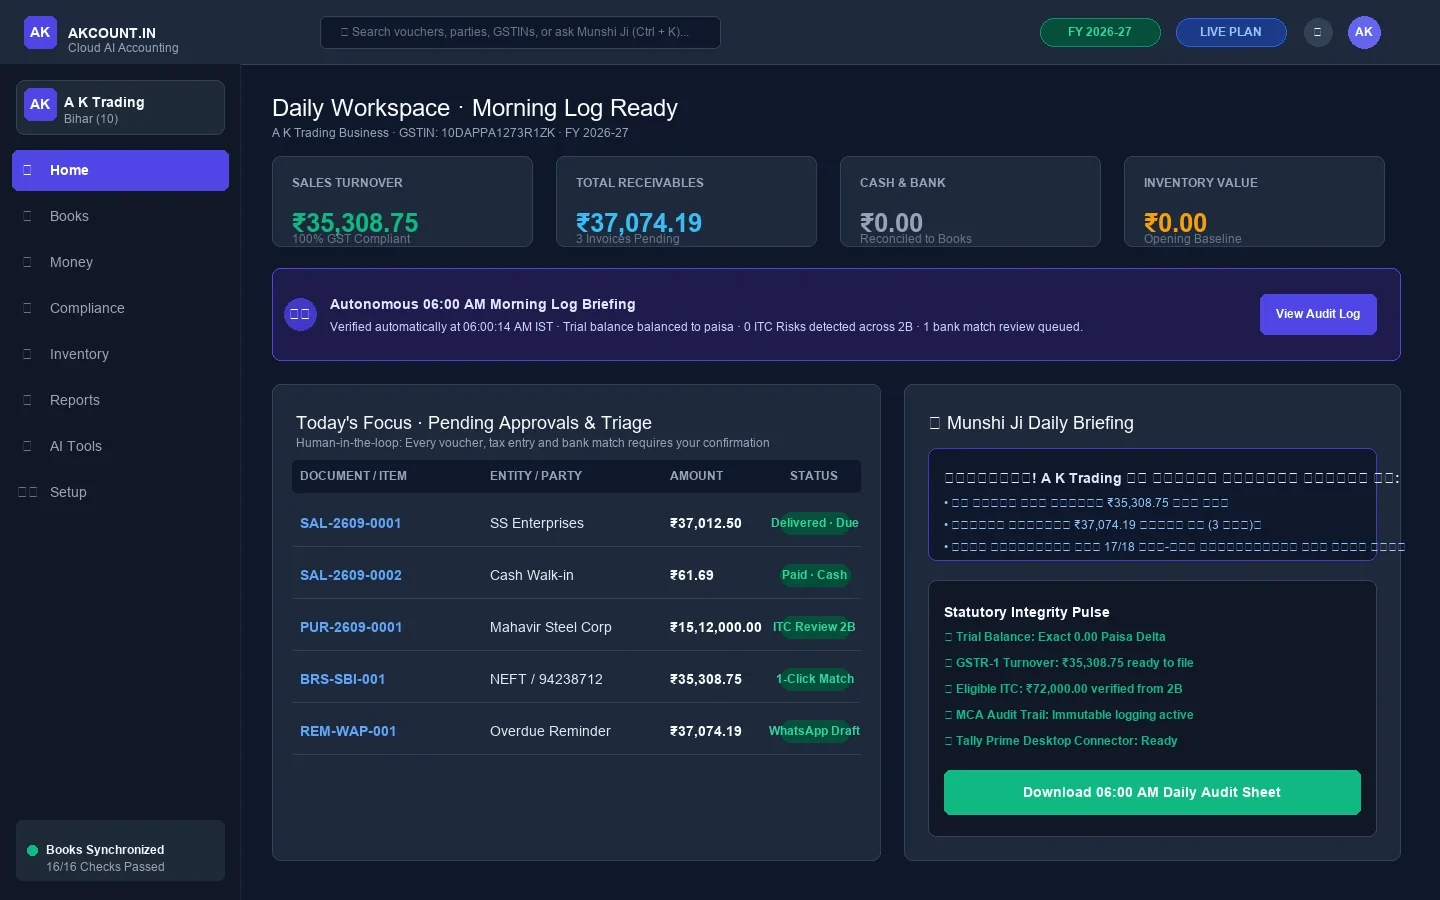Open Setup in the sidebar
Screen dimensions: 1440x900
120,492
